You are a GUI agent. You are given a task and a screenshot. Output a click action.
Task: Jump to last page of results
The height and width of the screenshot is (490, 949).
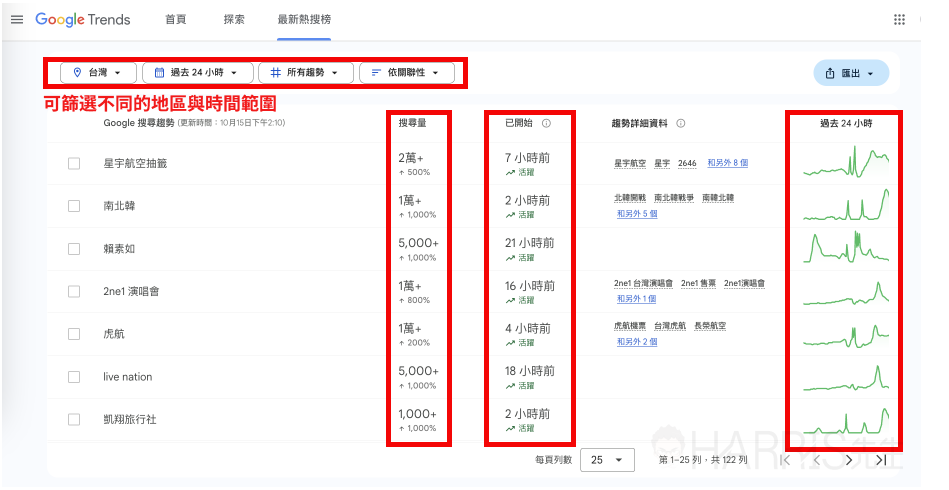tap(881, 460)
